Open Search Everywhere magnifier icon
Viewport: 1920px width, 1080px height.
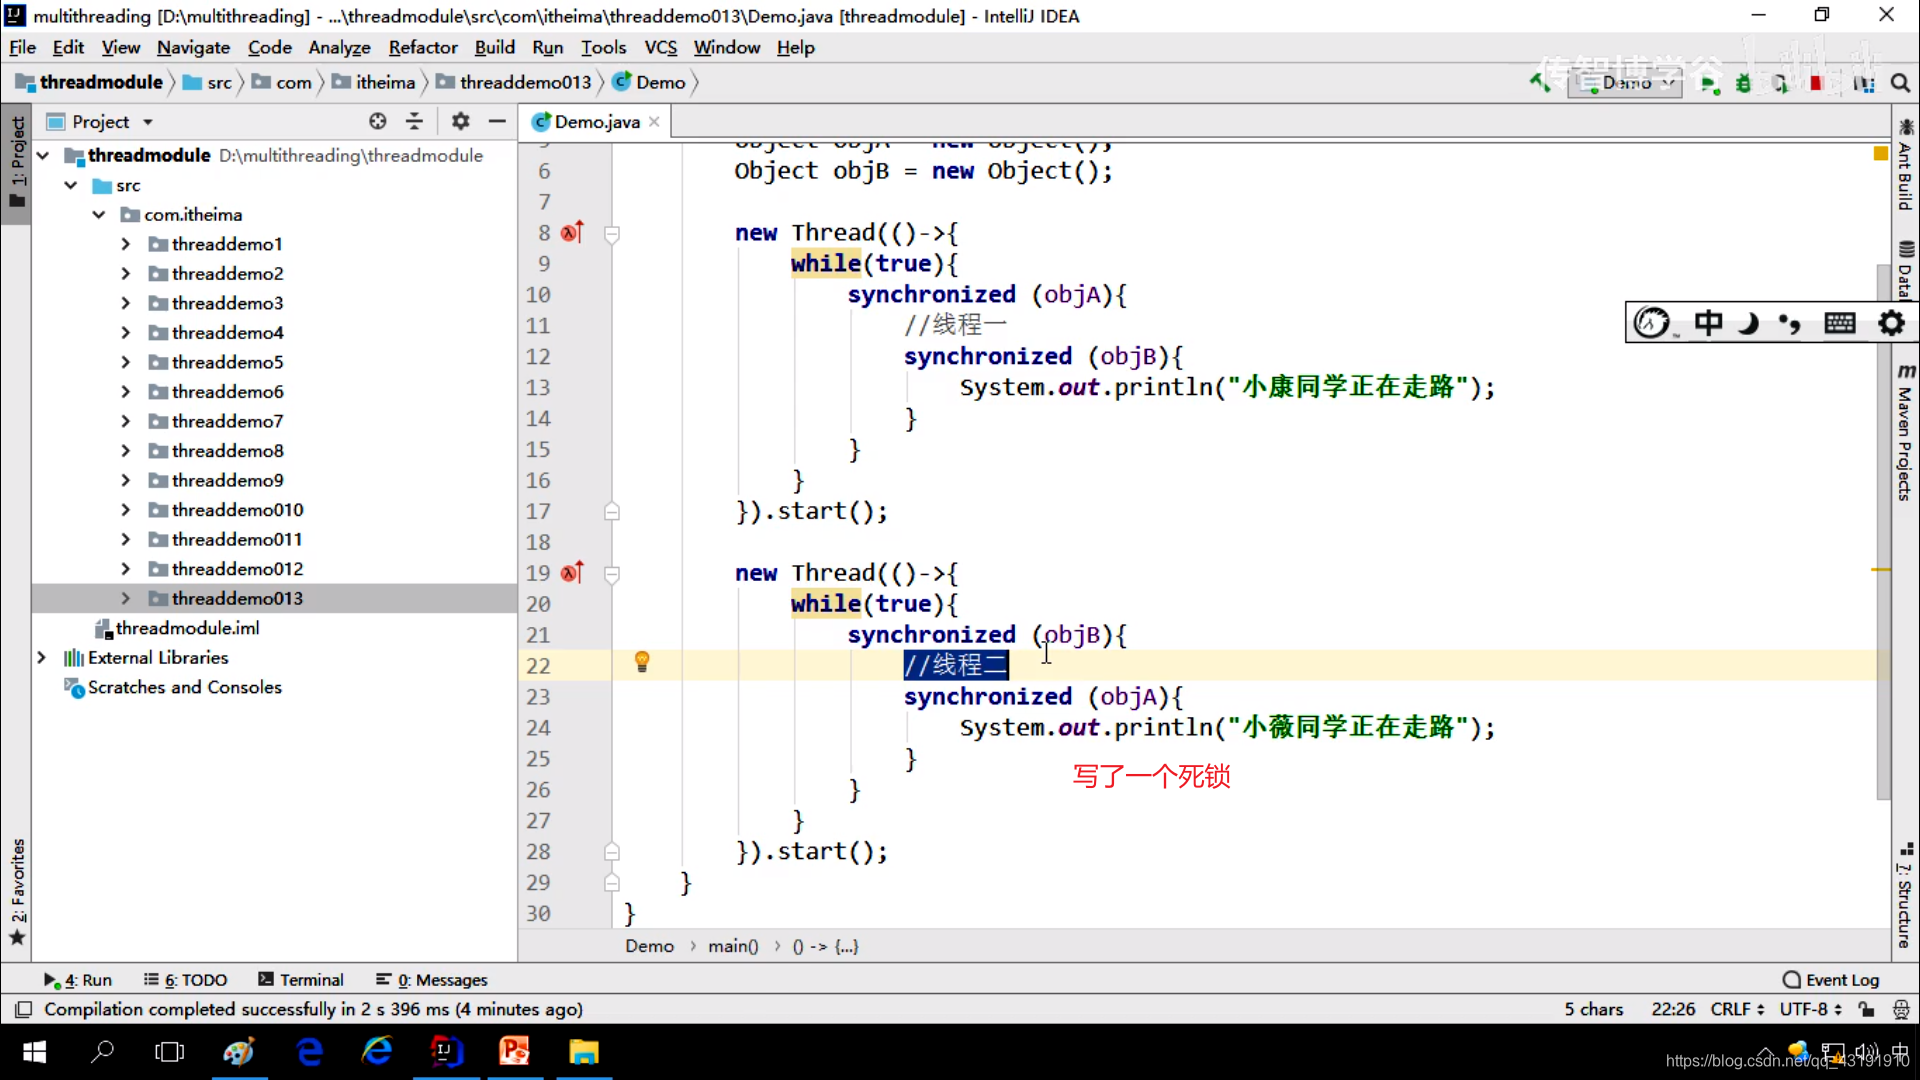click(x=1900, y=83)
